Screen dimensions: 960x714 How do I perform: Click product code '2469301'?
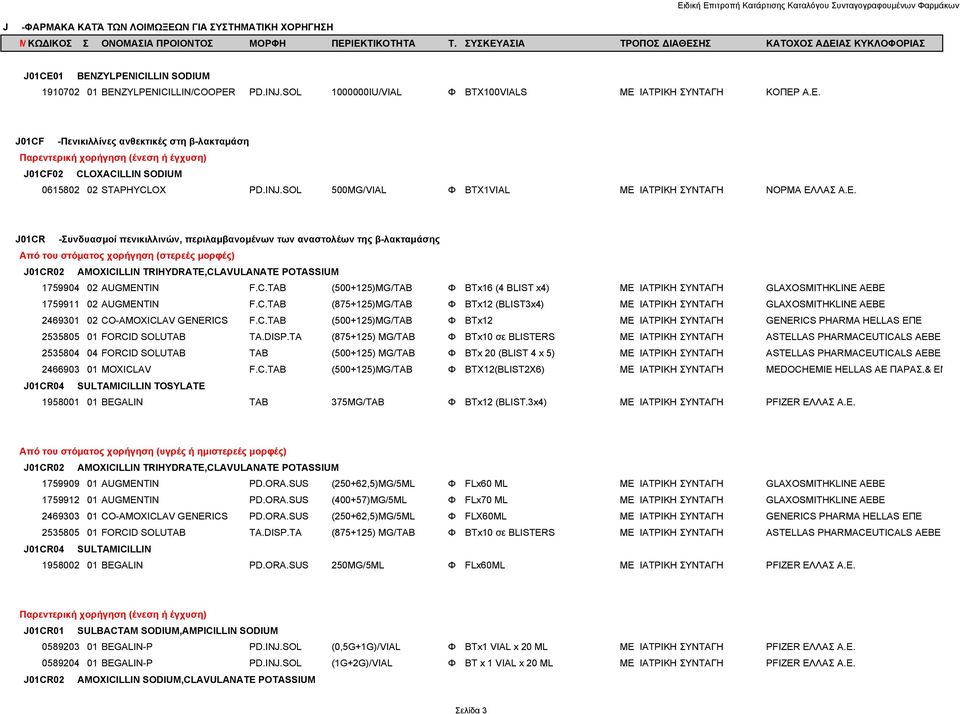pos(61,320)
